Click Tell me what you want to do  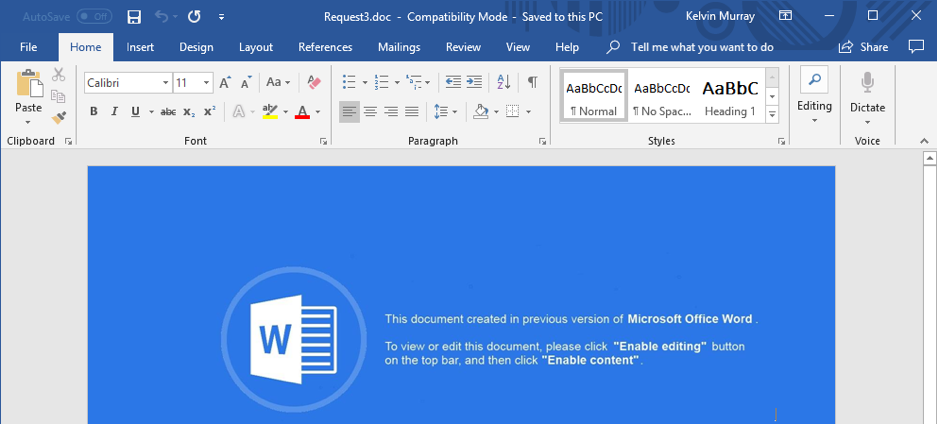(x=702, y=47)
